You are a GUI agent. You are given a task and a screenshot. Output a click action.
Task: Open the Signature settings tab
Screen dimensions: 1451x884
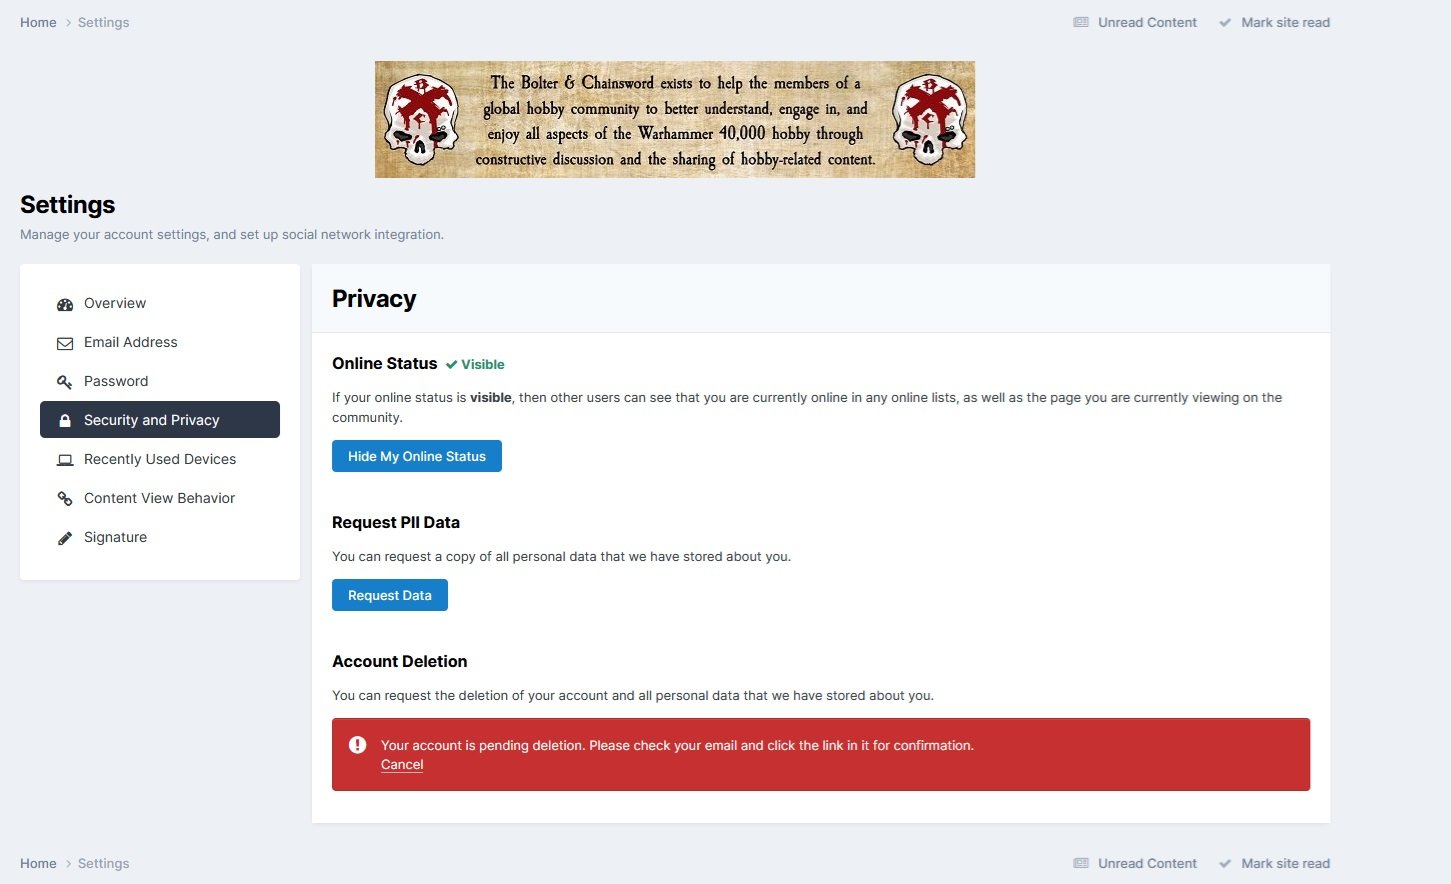[115, 537]
